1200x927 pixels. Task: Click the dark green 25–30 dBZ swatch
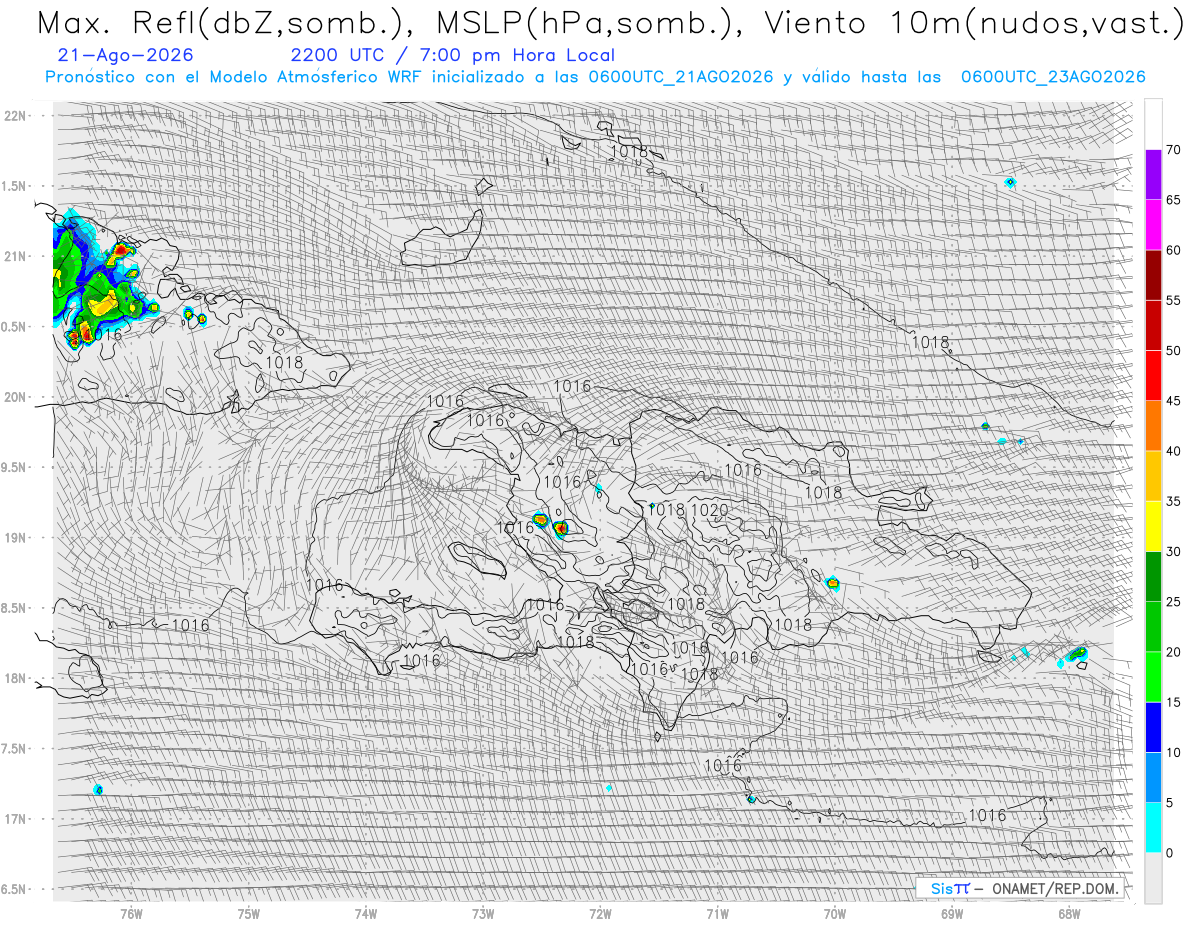tap(1153, 577)
